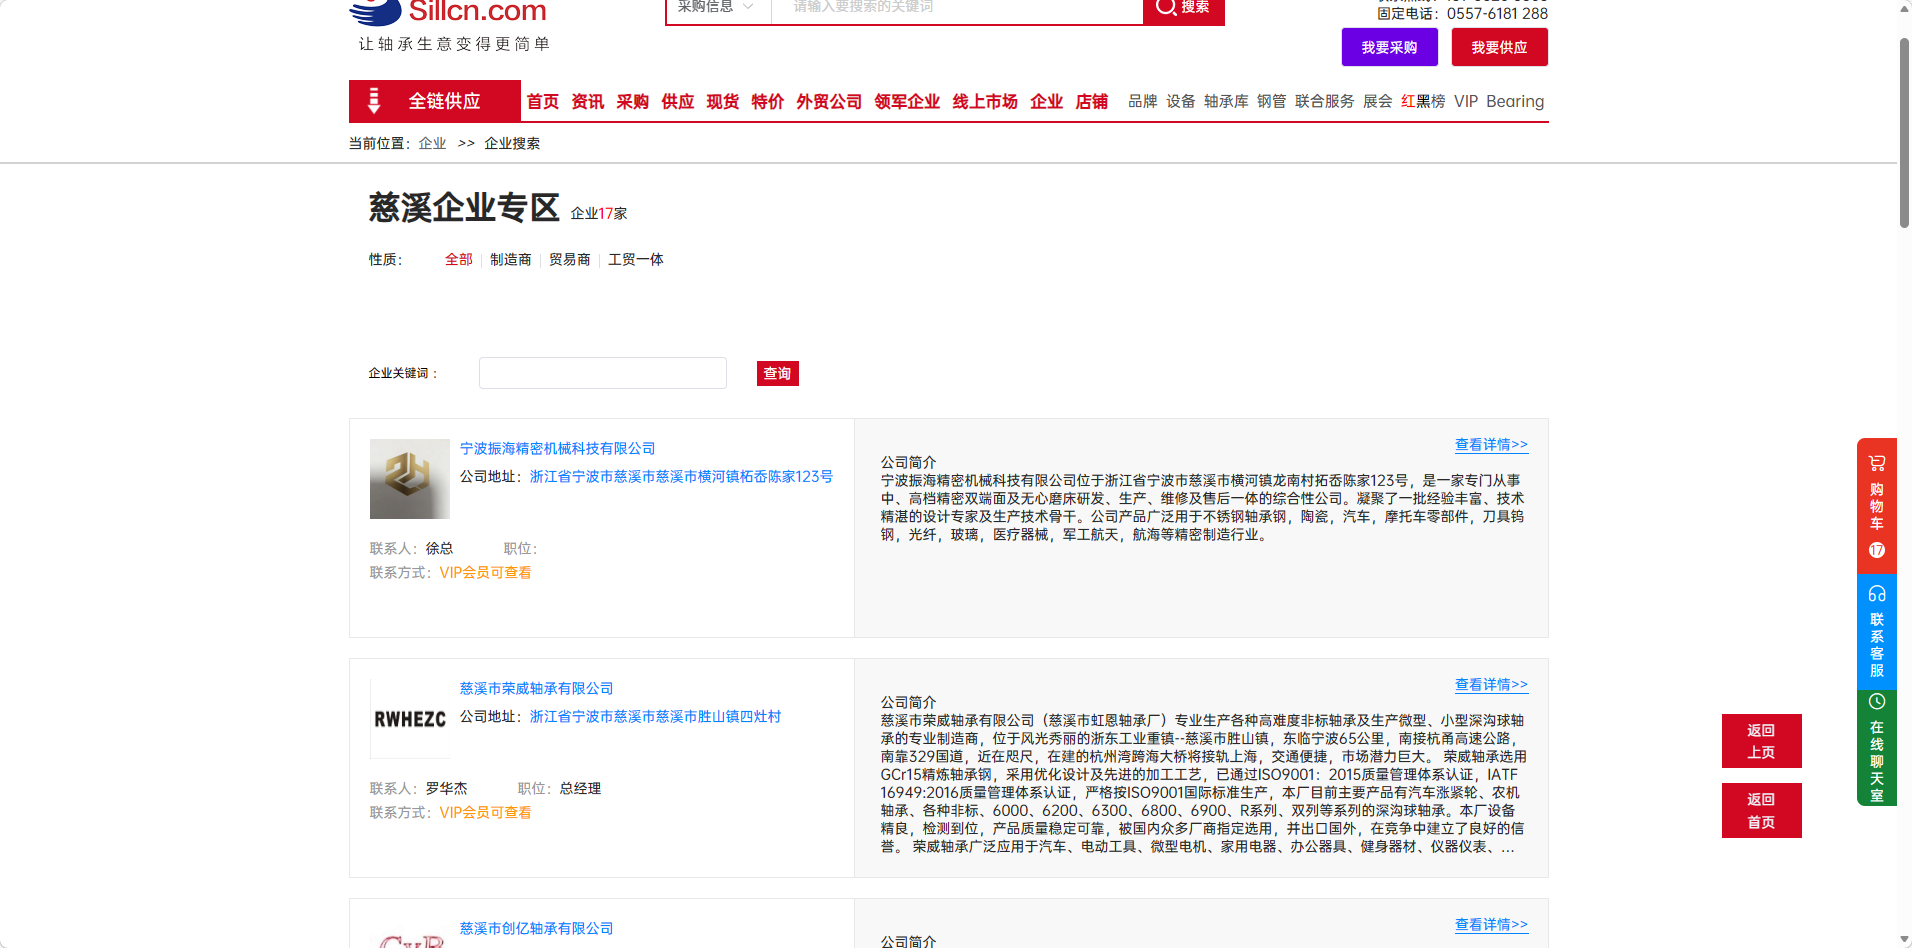Screen dimensions: 1912x948
Task: Click in the 企业关键词 input field
Action: (x=602, y=373)
